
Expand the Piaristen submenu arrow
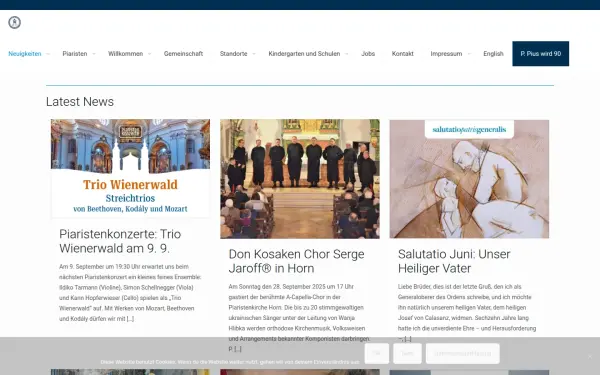pos(94,54)
